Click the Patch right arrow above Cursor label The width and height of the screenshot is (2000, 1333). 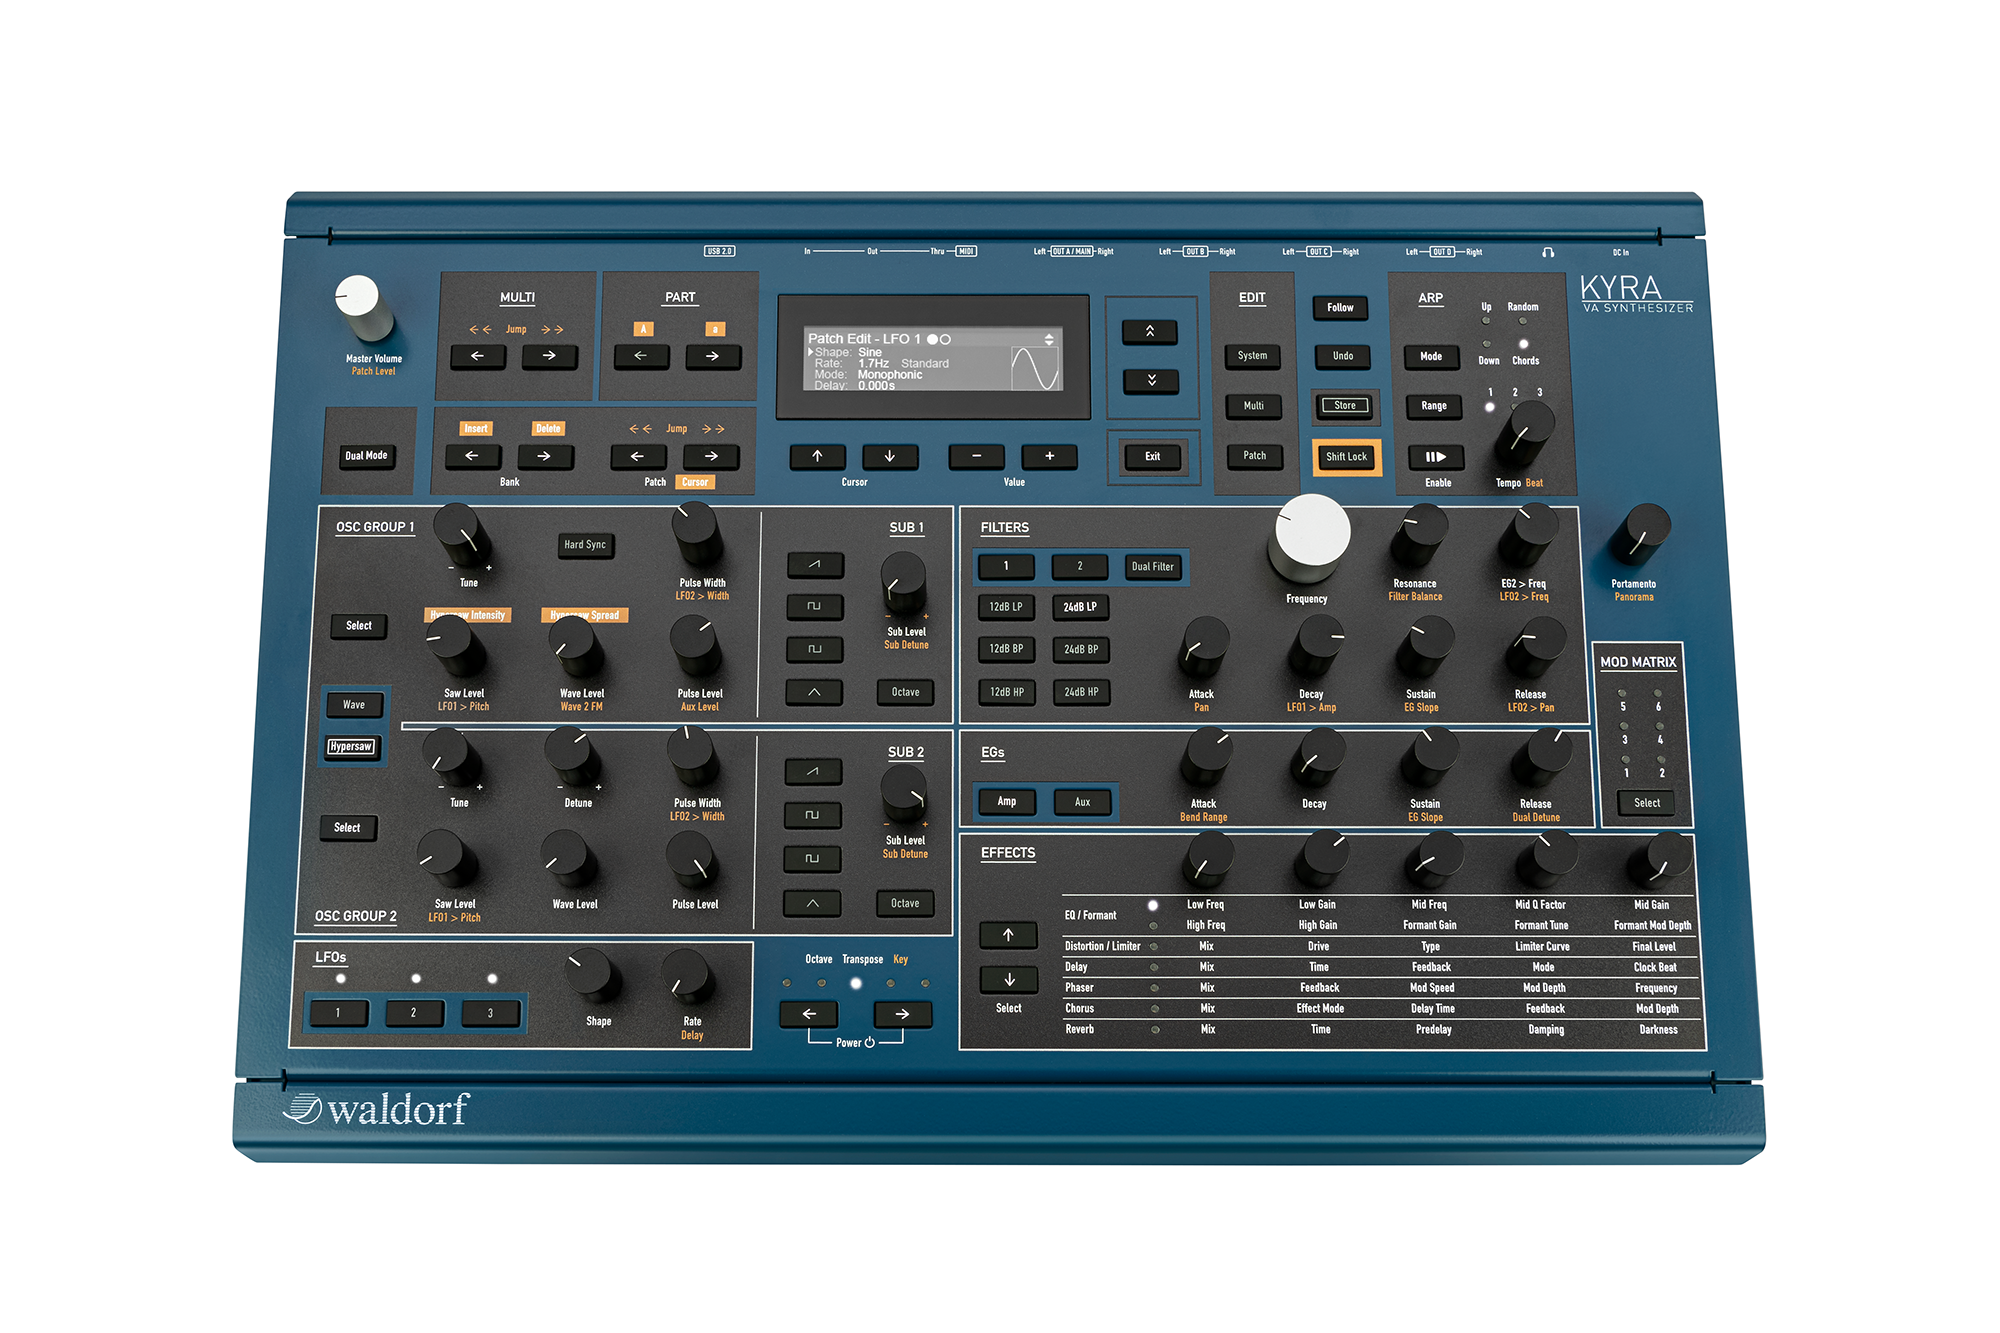[711, 456]
